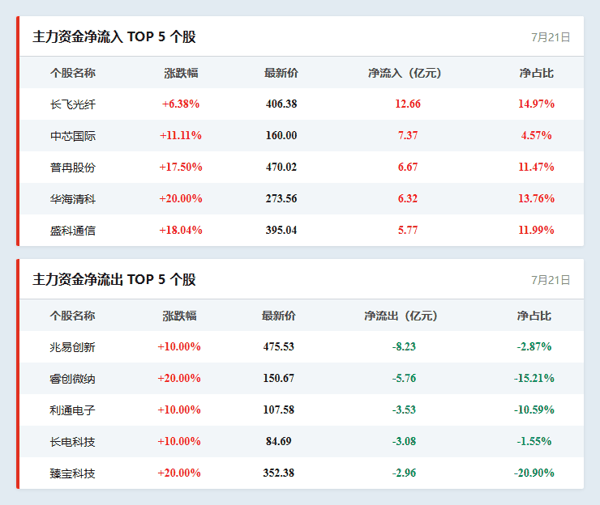
Task: Open the 中芯国际 stock row
Action: pos(302,135)
